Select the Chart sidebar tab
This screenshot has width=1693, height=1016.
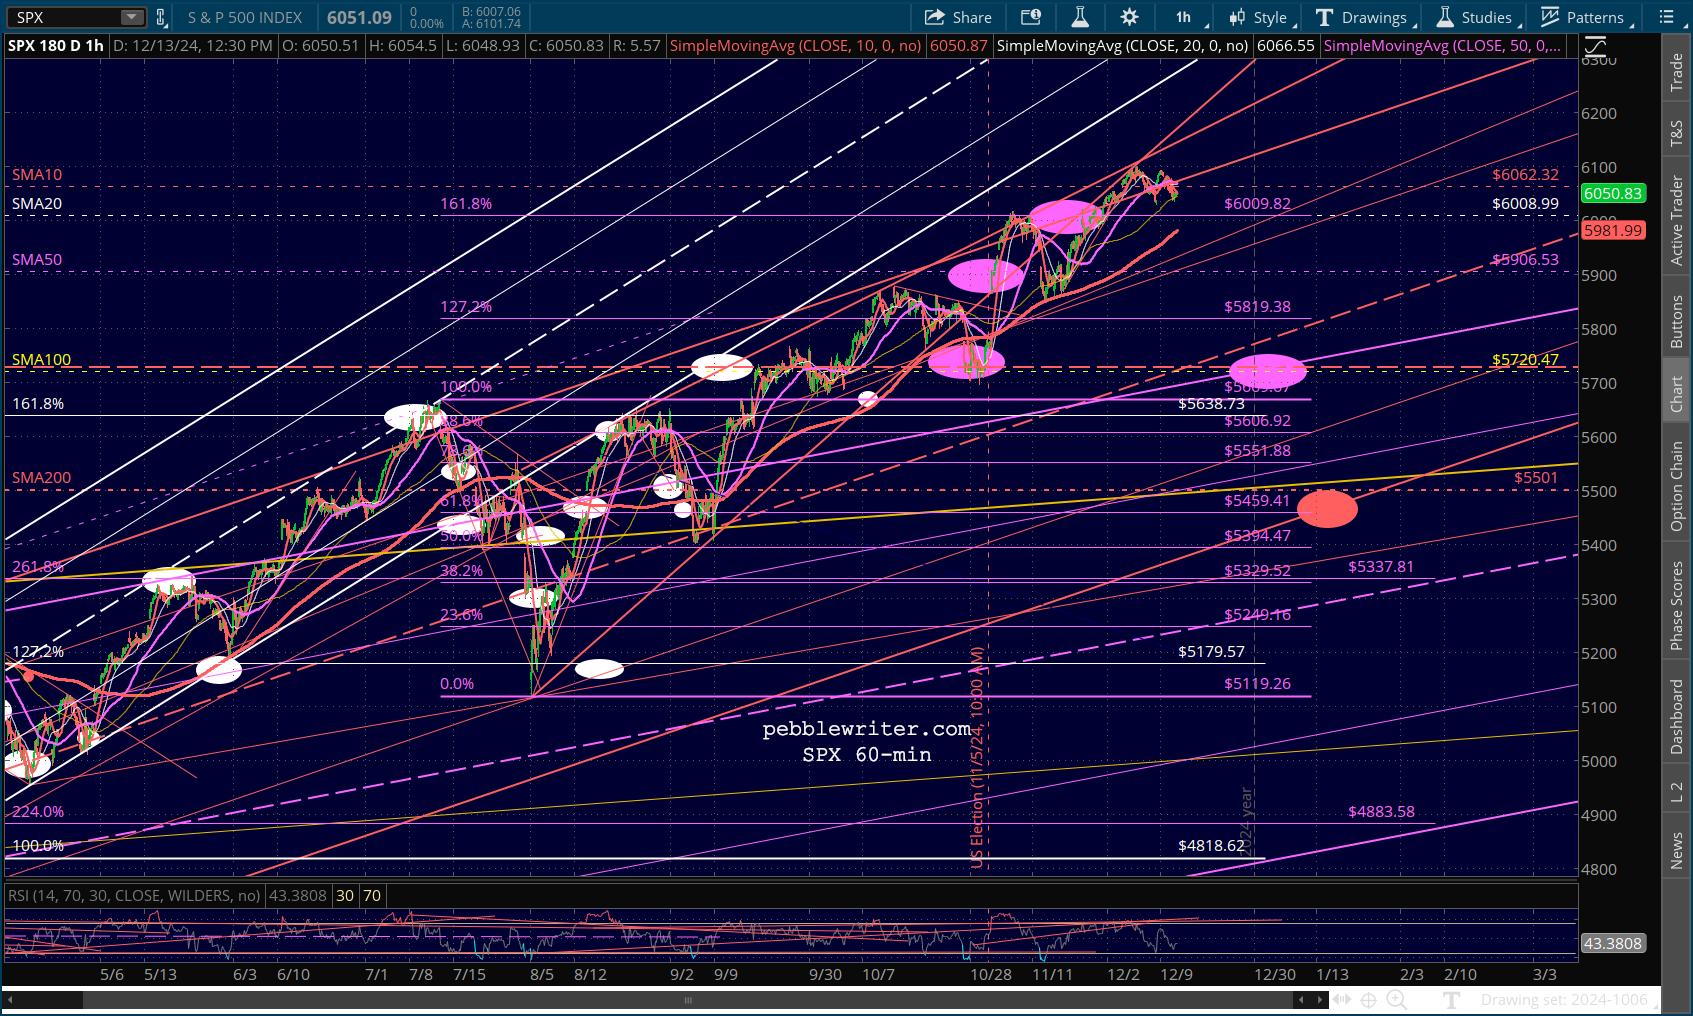[1677, 394]
